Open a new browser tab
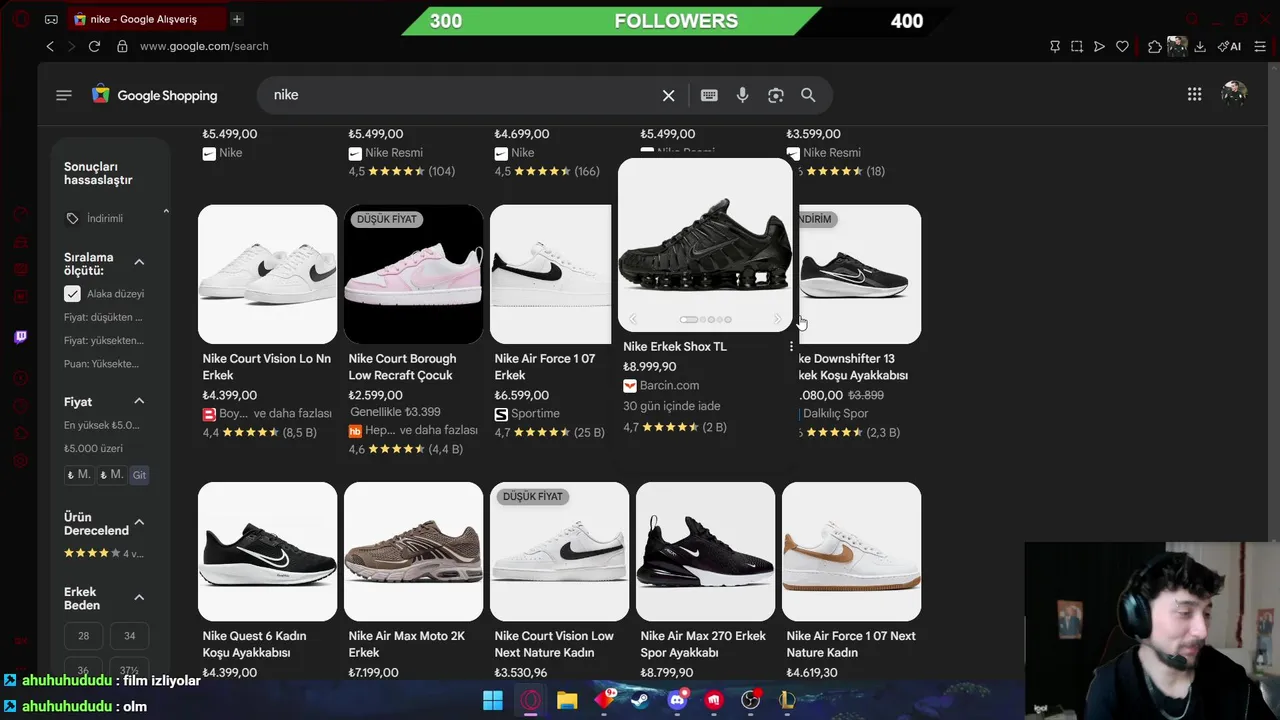The height and width of the screenshot is (720, 1280). coord(236,19)
